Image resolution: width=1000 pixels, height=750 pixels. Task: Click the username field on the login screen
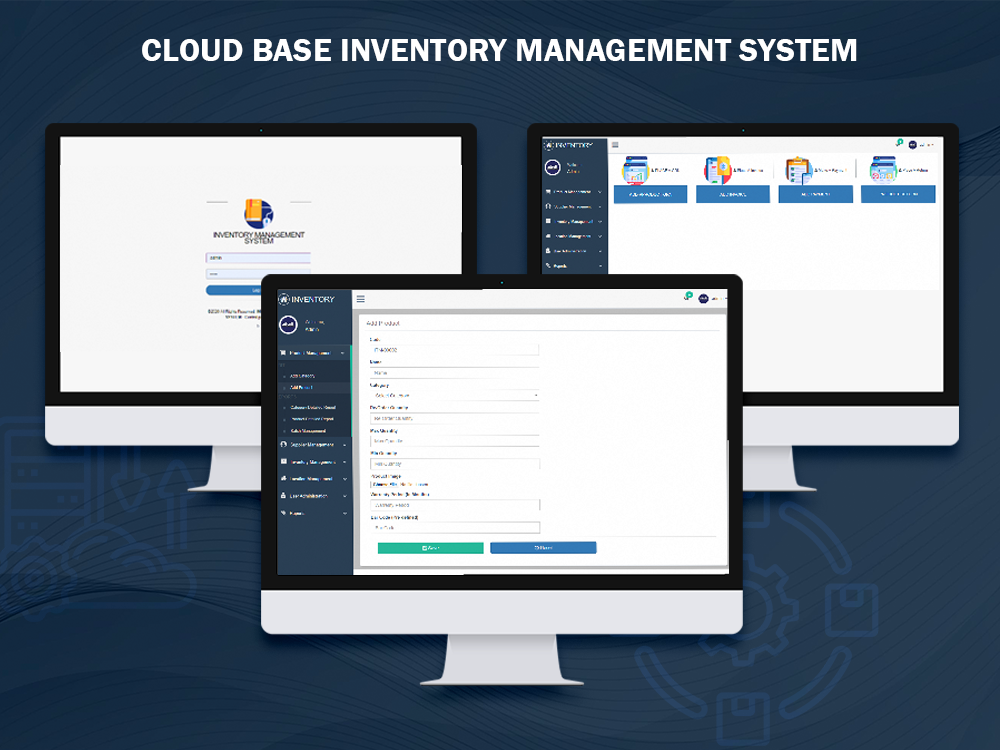[258, 257]
